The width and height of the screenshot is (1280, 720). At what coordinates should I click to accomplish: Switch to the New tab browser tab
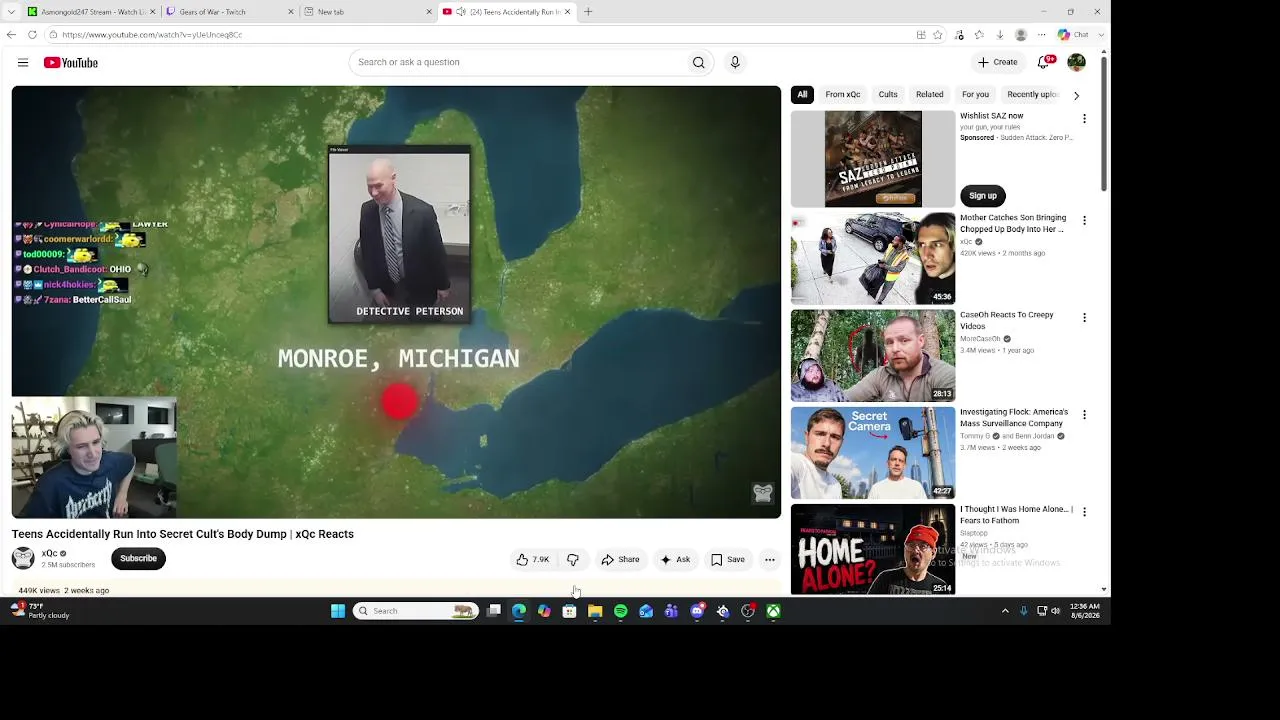366,12
